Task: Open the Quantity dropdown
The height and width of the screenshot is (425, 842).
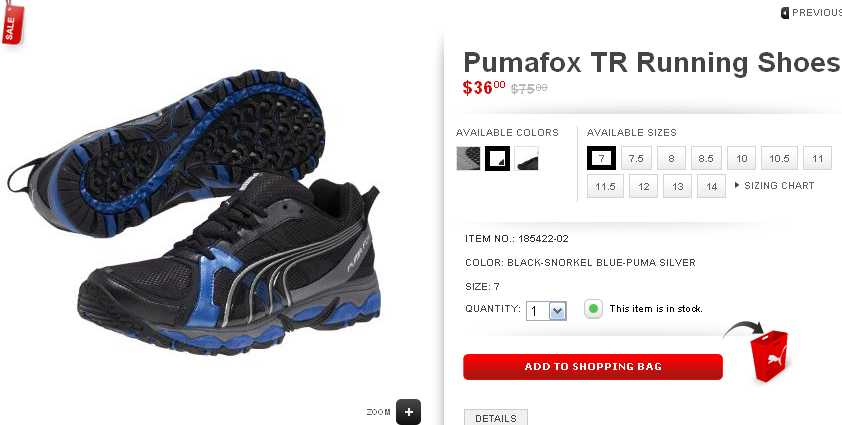Action: coord(546,311)
